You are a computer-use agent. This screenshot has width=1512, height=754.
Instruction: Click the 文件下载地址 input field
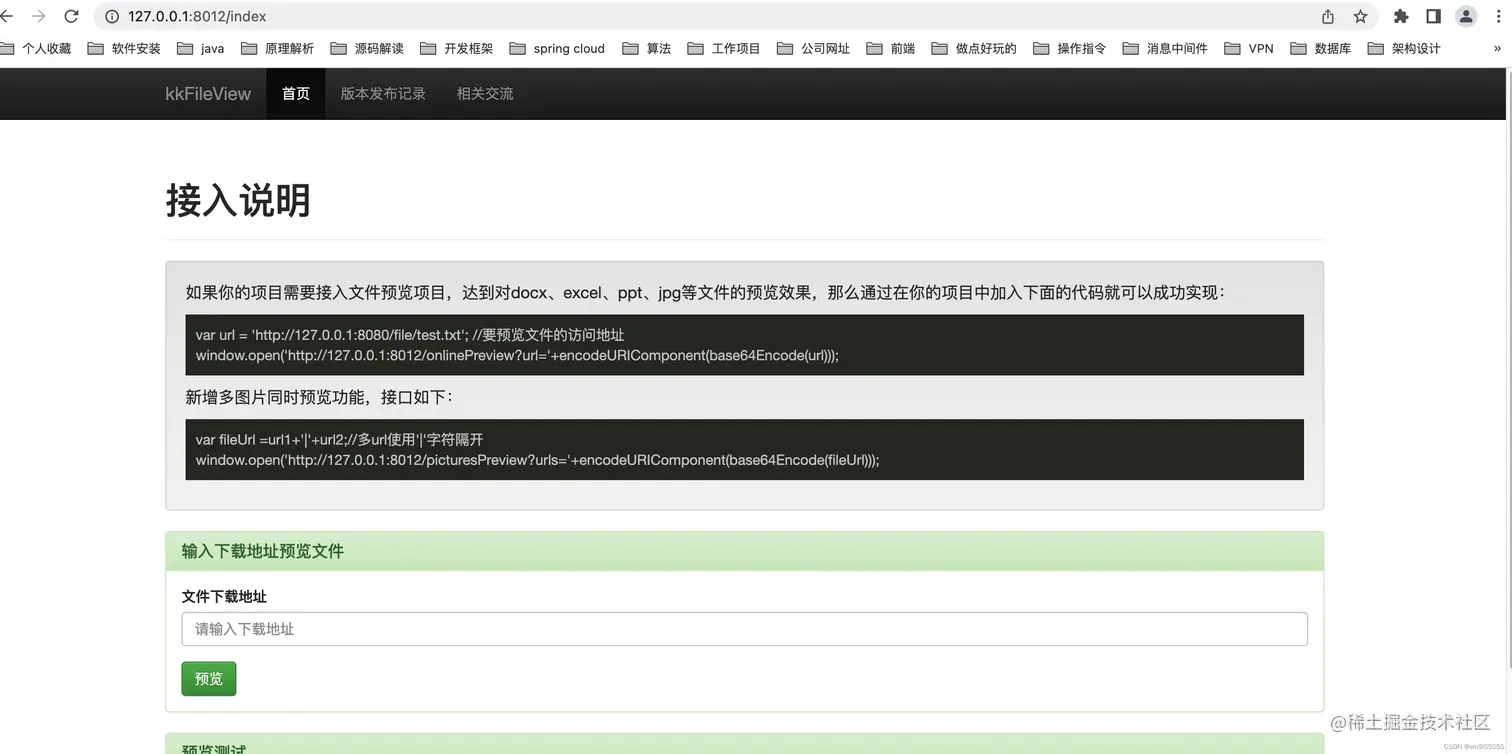coord(744,629)
